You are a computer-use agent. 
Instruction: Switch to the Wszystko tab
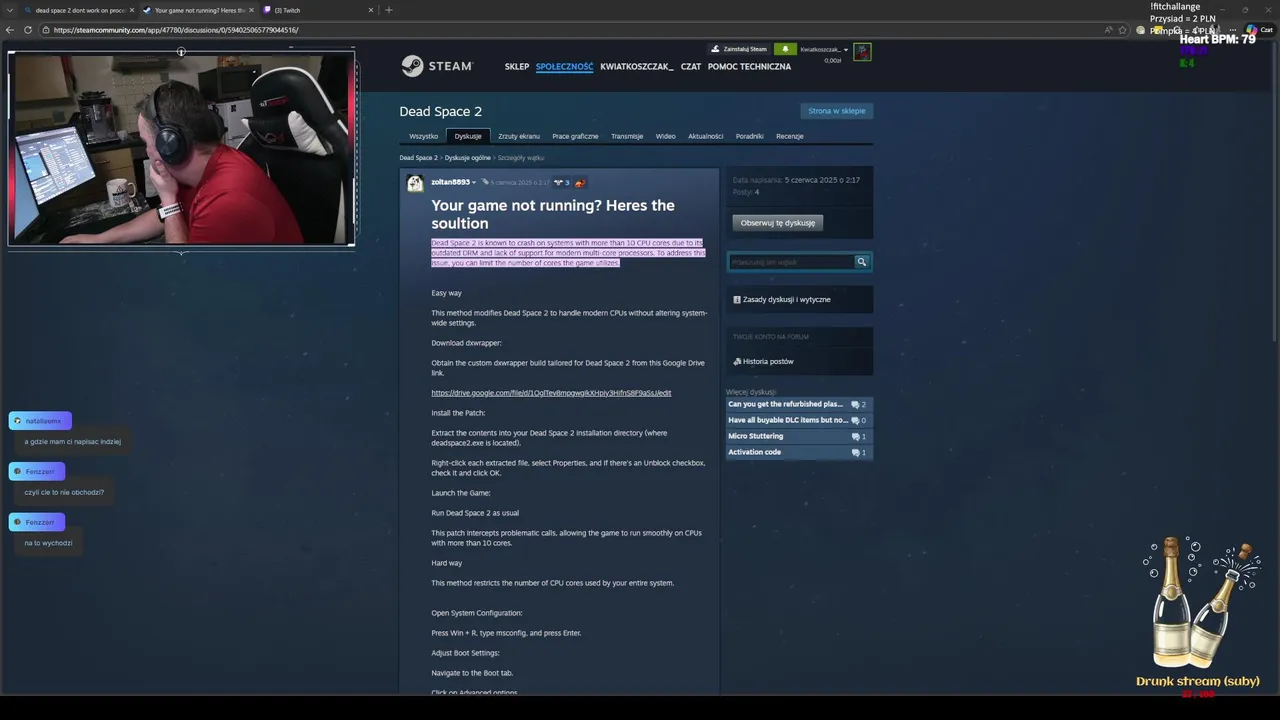[x=423, y=136]
